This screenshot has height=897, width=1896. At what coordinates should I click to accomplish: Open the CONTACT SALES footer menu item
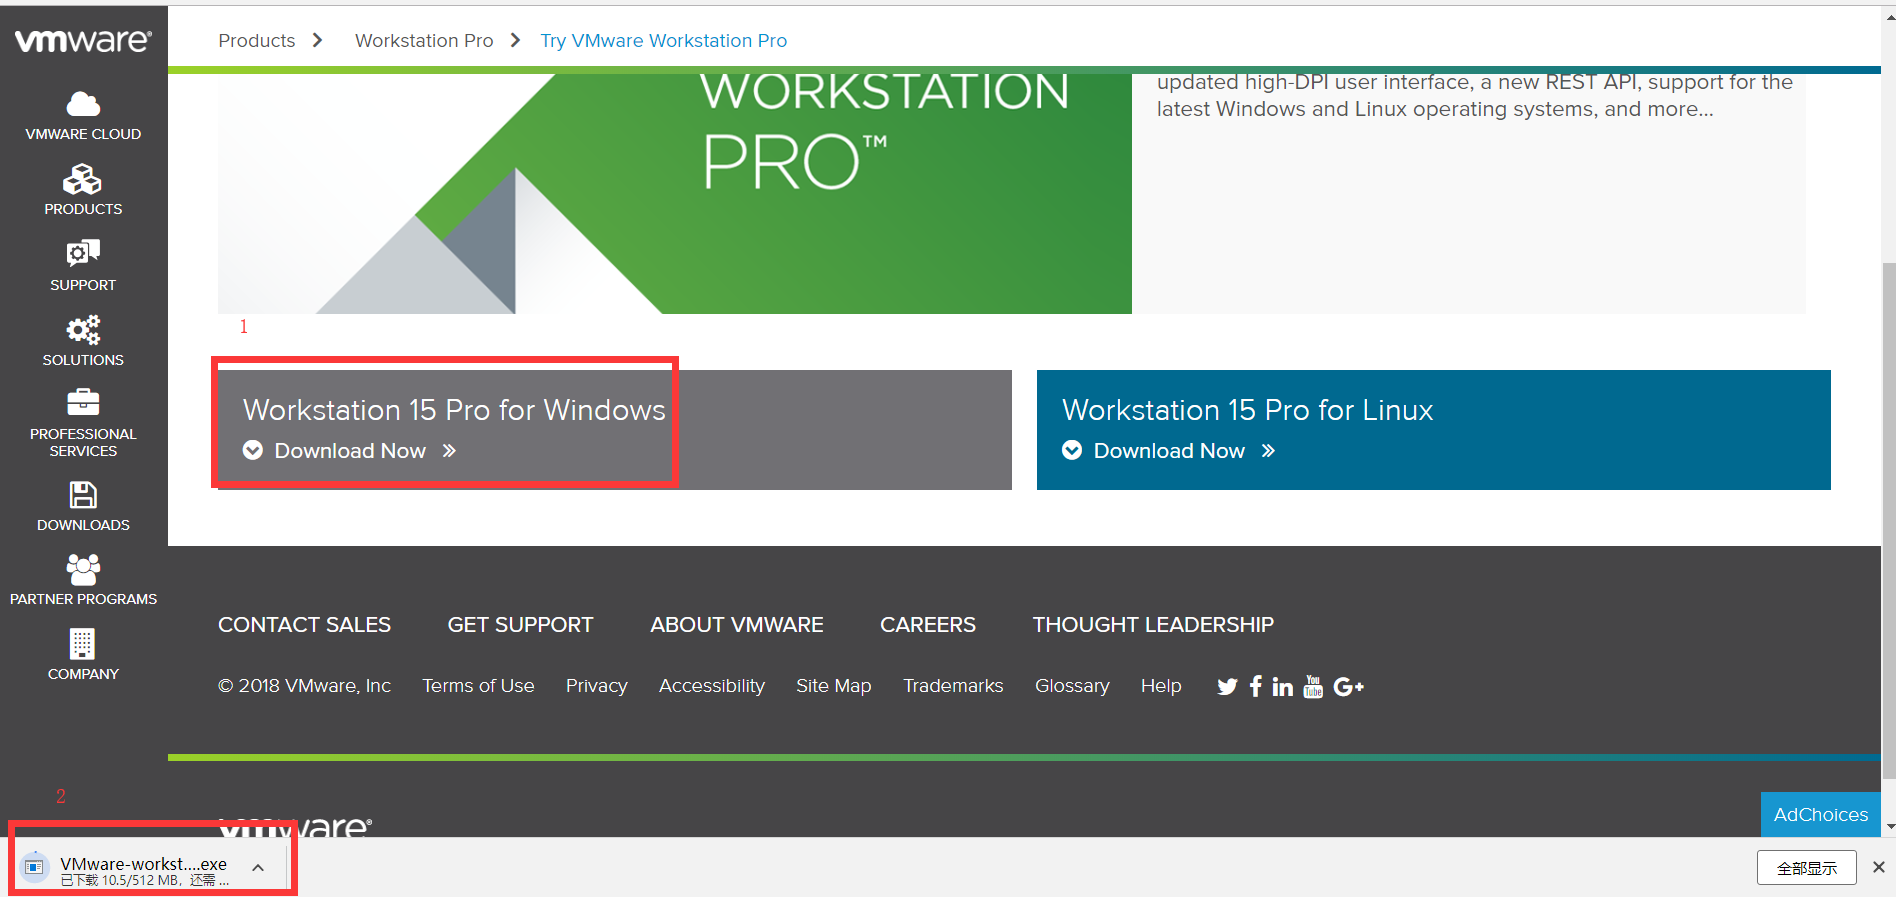point(304,625)
